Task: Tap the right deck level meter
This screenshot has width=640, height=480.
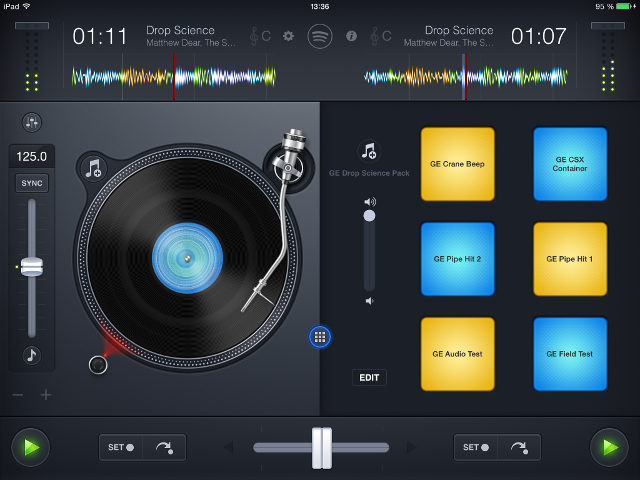Action: click(x=608, y=57)
